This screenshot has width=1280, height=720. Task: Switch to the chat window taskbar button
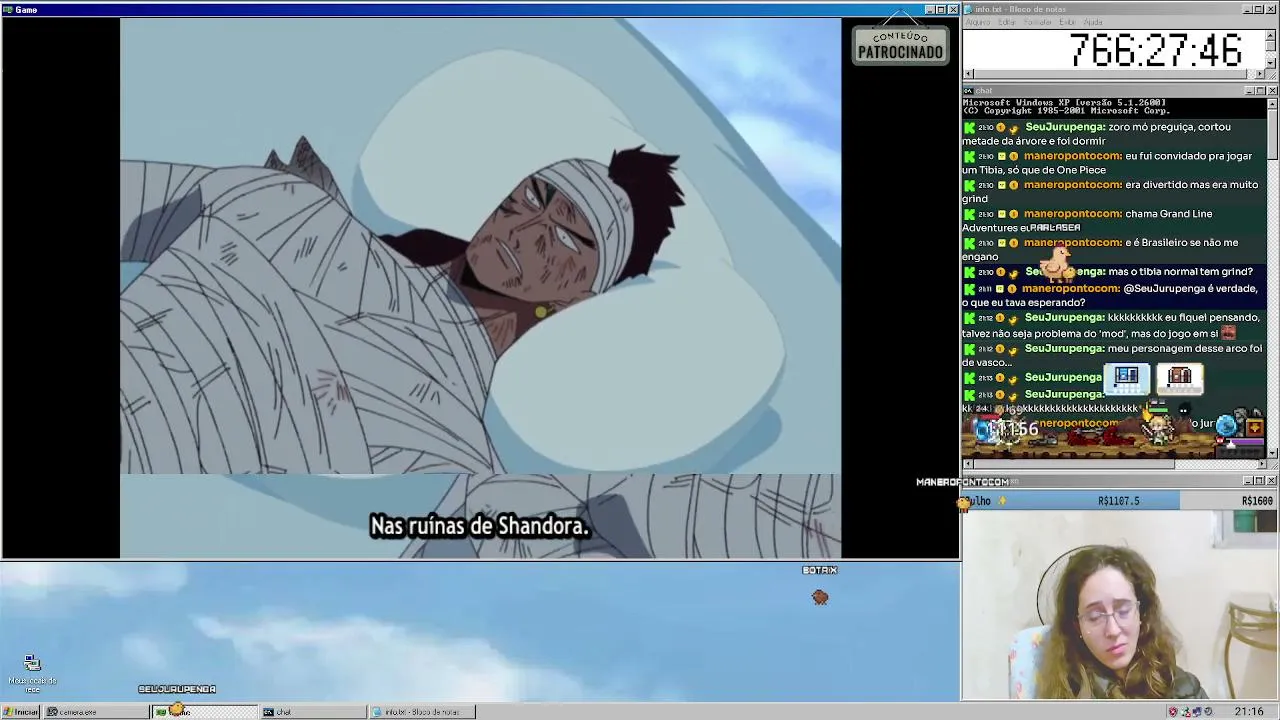click(x=314, y=712)
